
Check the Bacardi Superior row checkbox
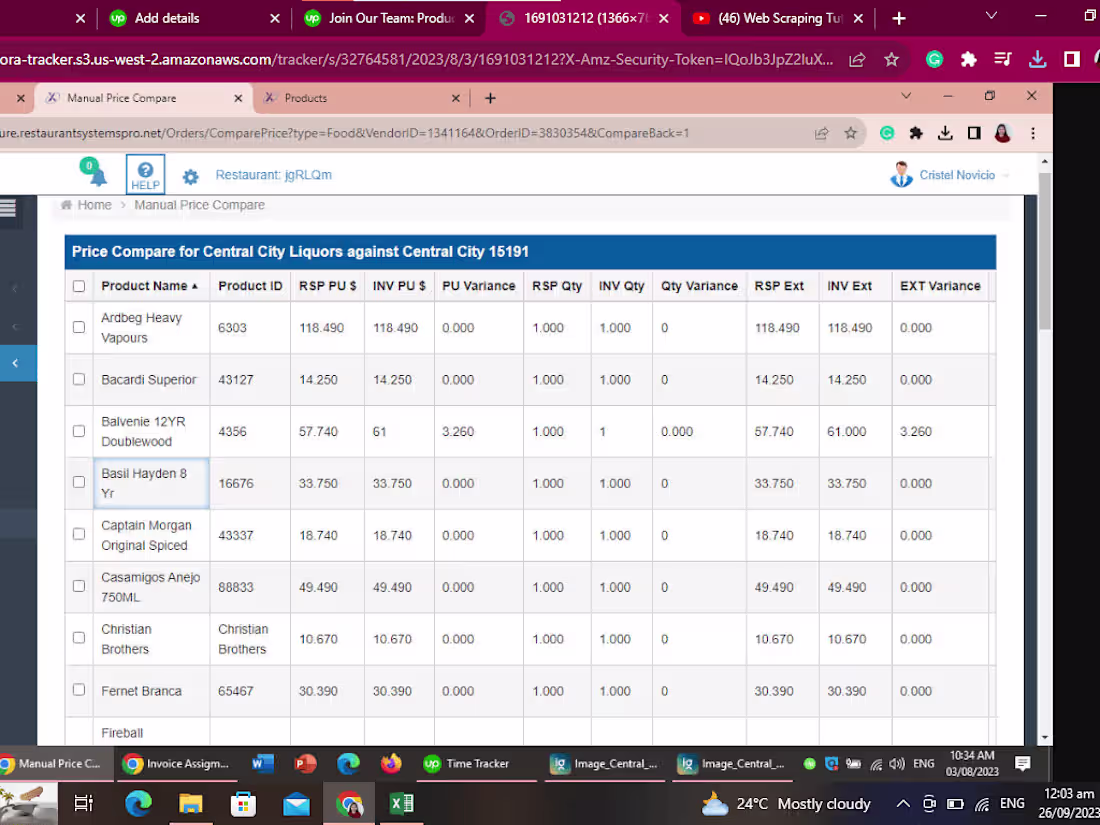point(79,379)
